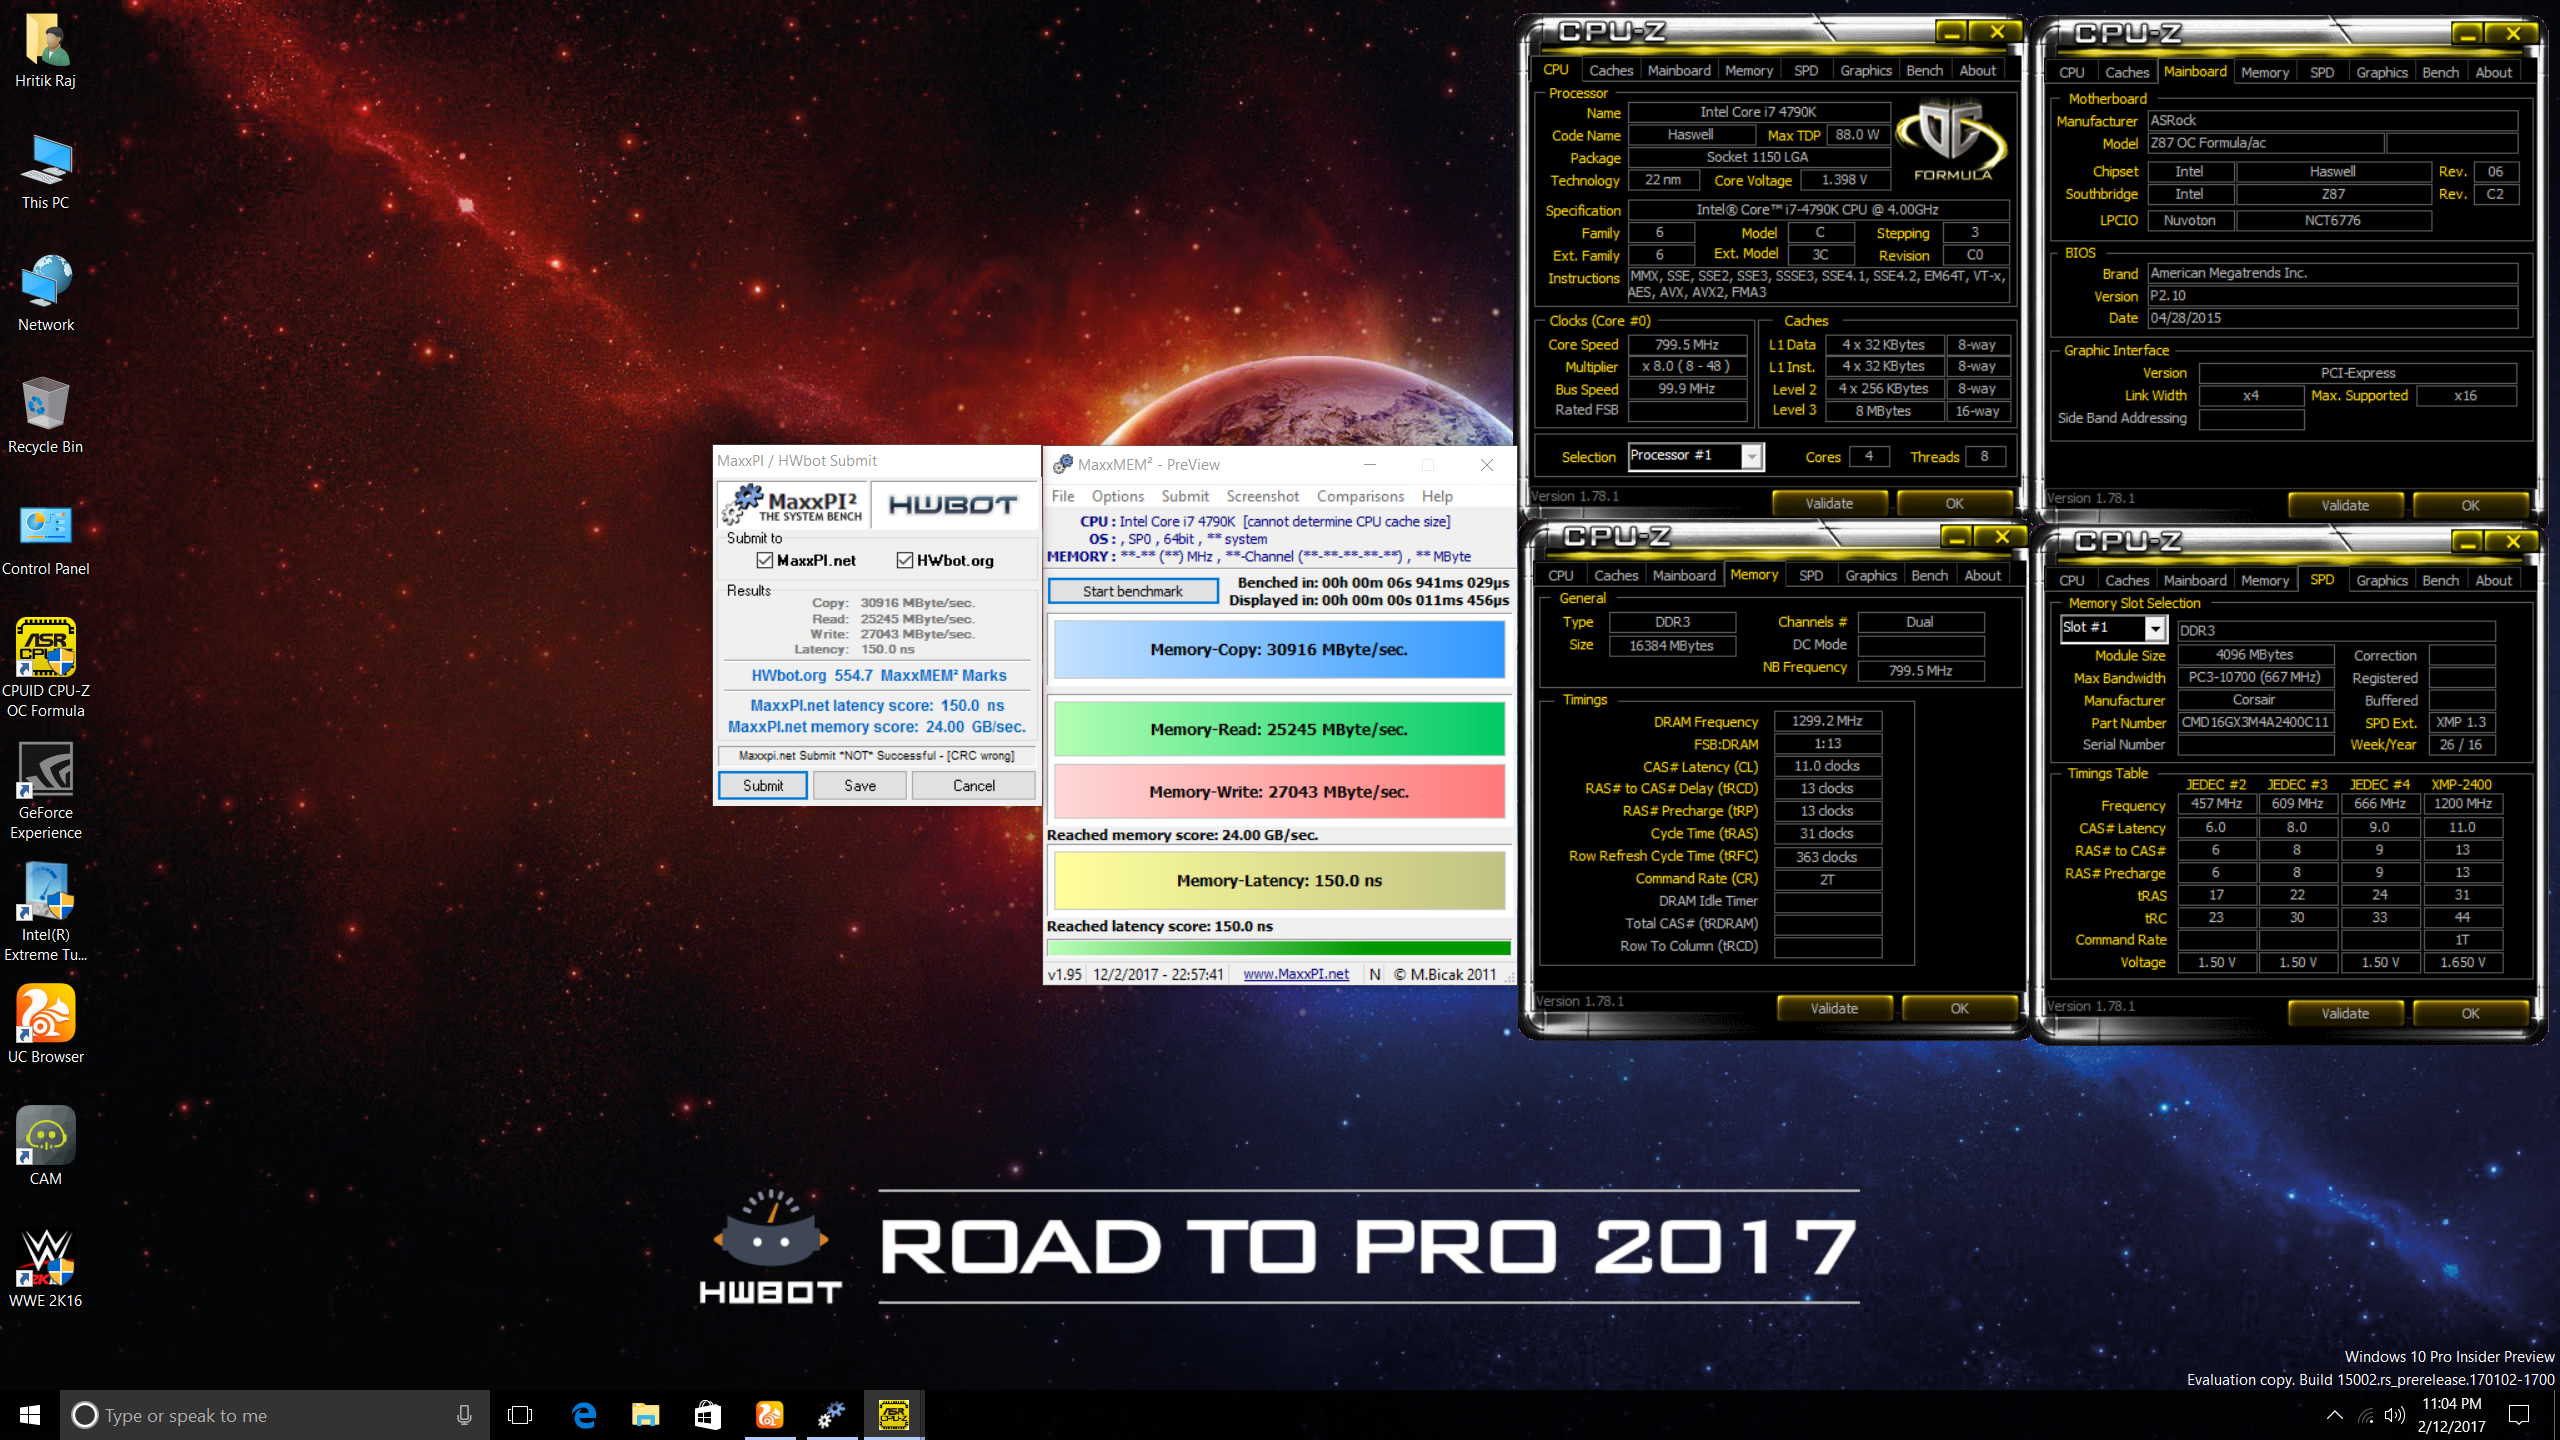Click OK in the SPD tab window
This screenshot has height=1440, width=2560.
click(2470, 1013)
